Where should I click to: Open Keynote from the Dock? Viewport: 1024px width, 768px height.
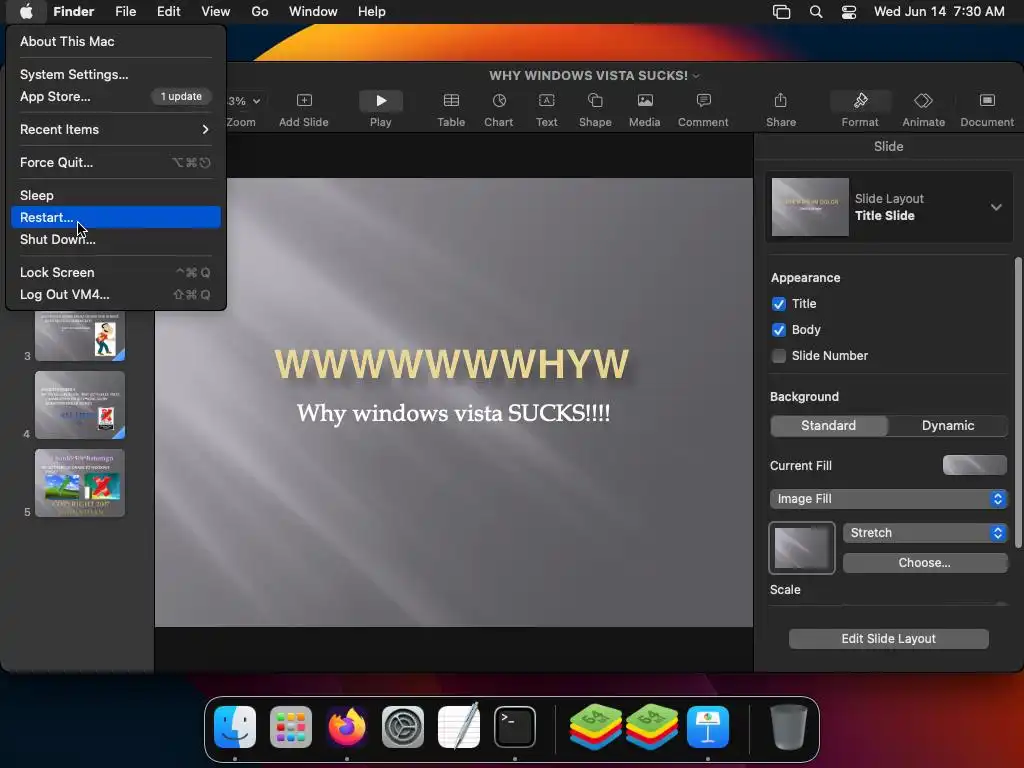click(x=708, y=727)
